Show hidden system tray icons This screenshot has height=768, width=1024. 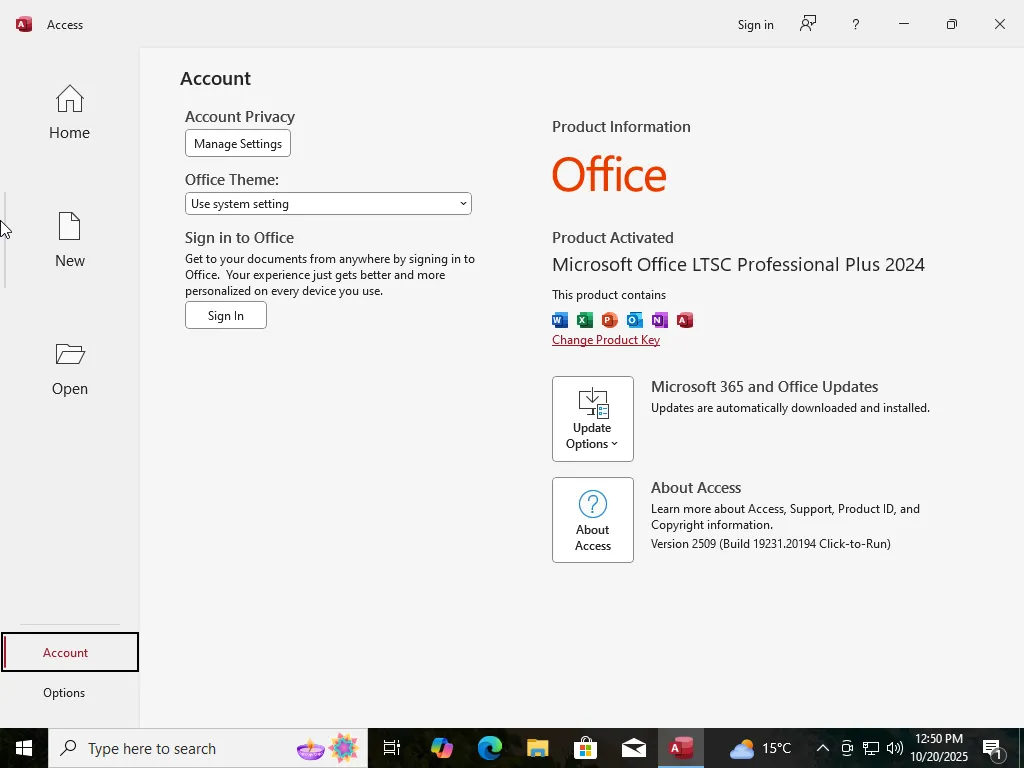pyautogui.click(x=823, y=748)
